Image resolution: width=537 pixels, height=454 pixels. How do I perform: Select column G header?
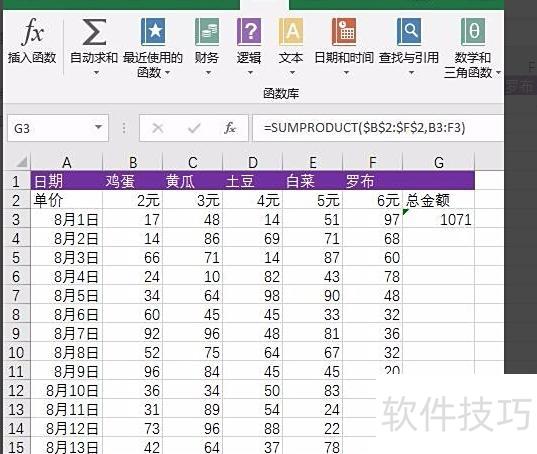click(439, 162)
